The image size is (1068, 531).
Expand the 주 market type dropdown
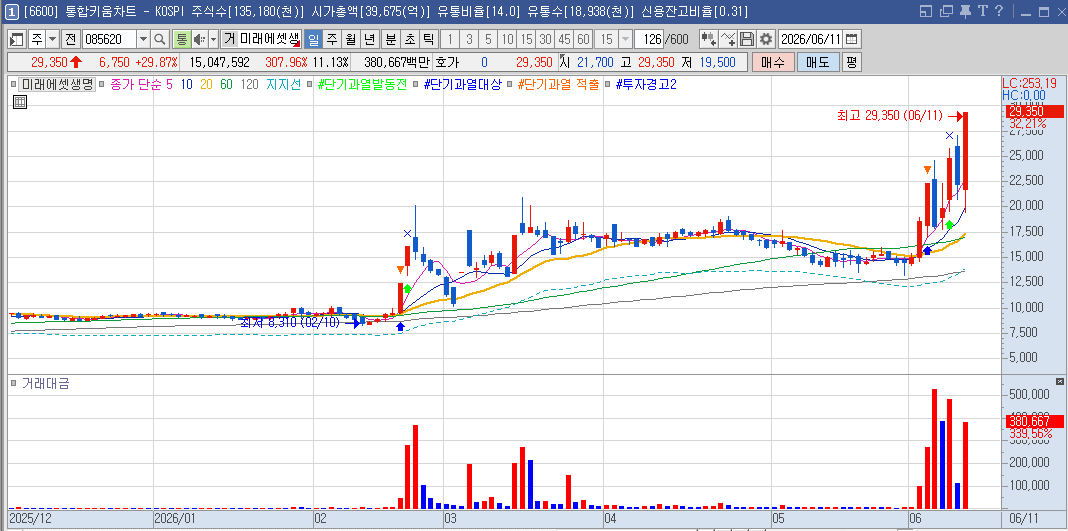pos(52,39)
